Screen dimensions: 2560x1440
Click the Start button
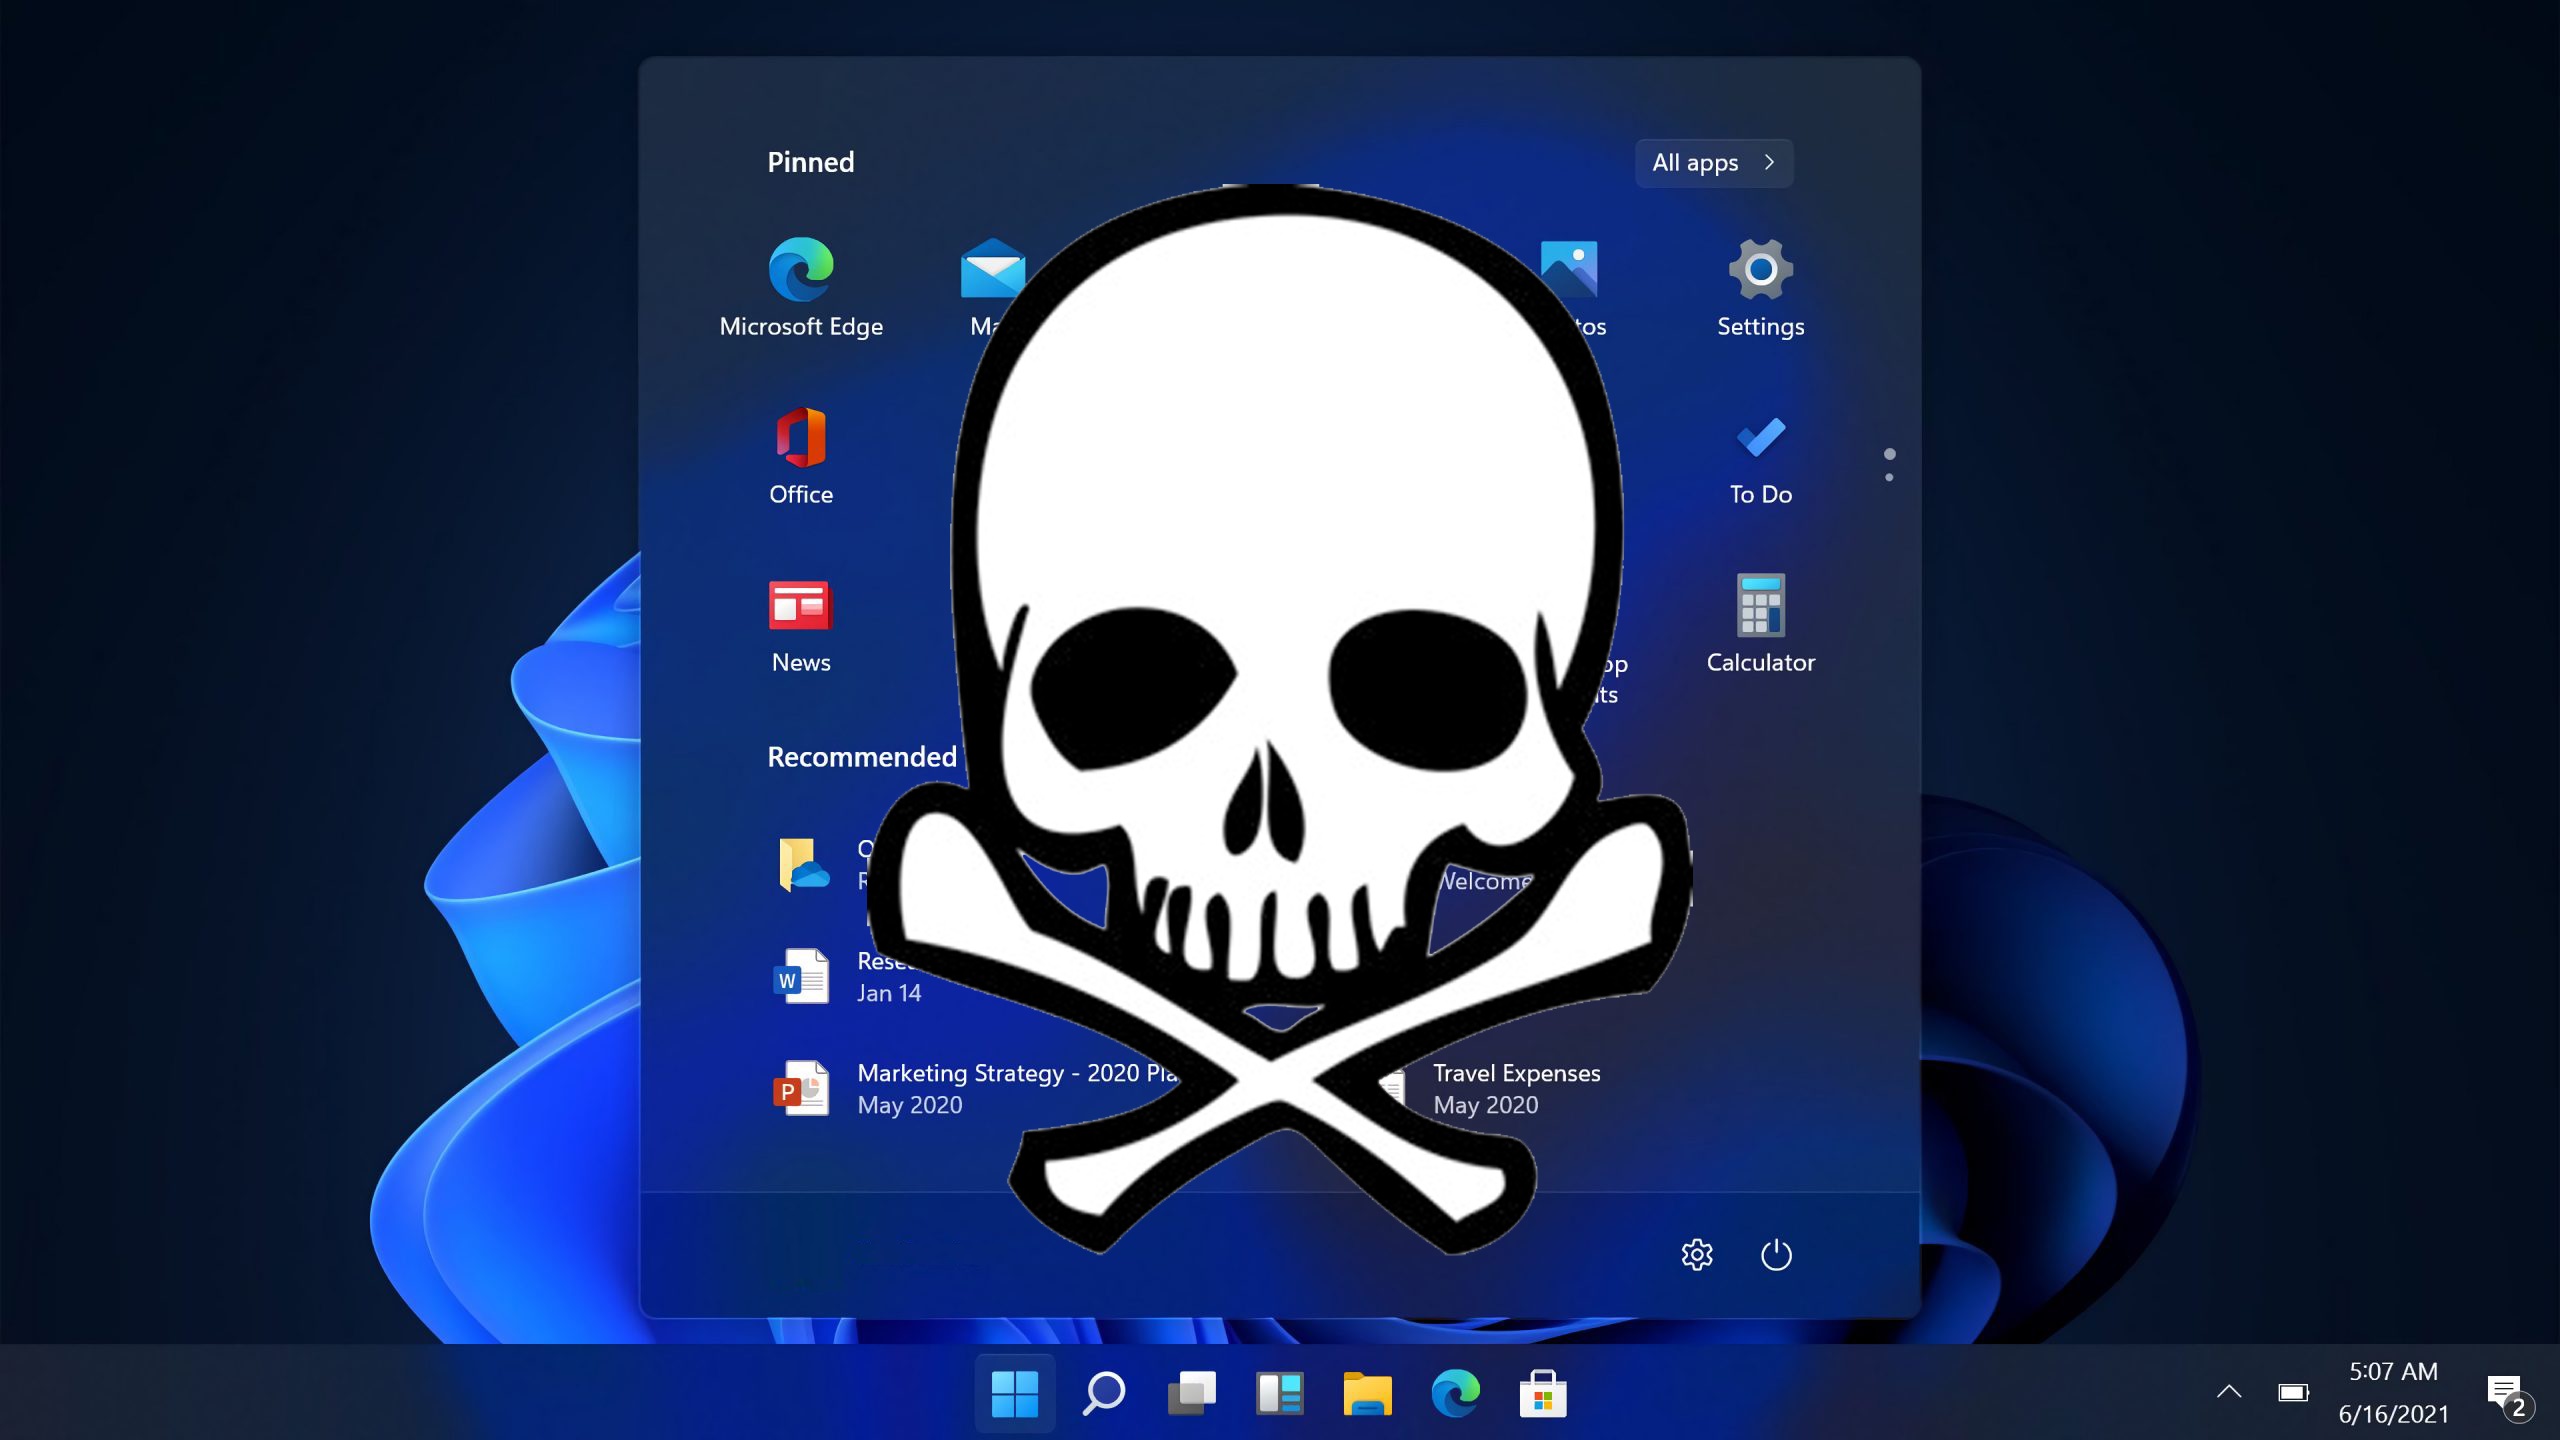pos(1017,1391)
